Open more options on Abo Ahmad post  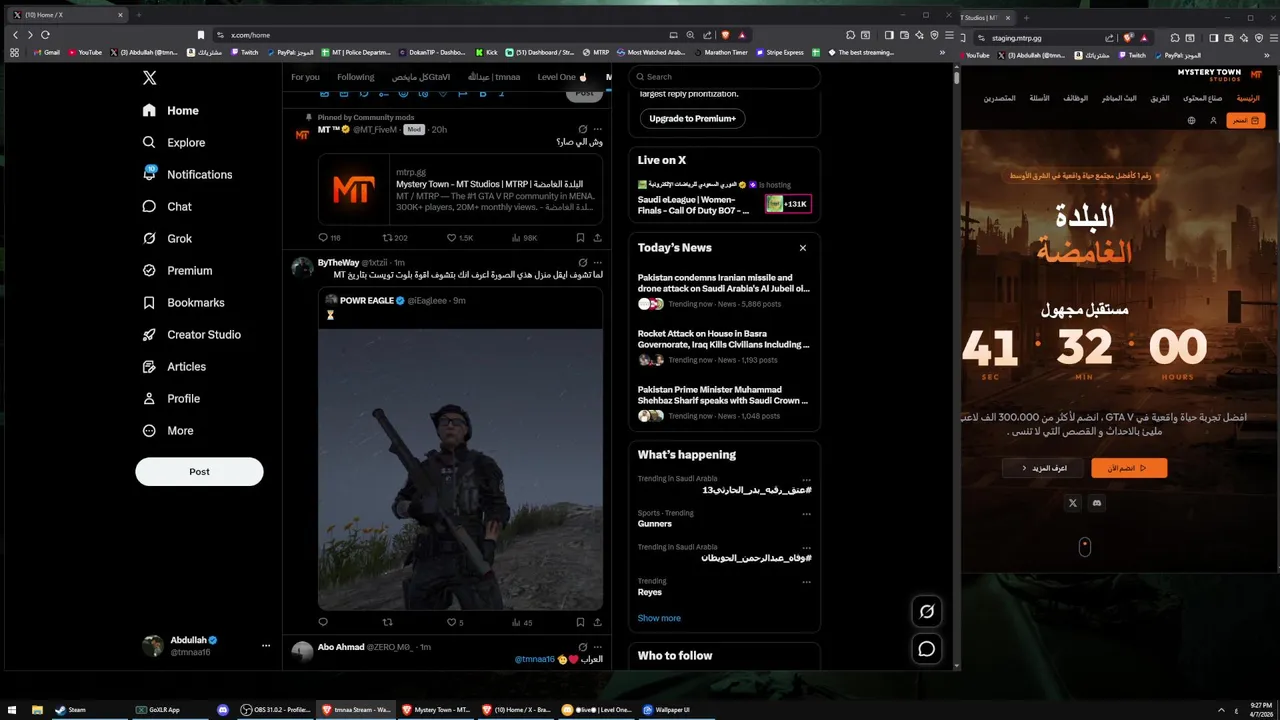tap(598, 647)
